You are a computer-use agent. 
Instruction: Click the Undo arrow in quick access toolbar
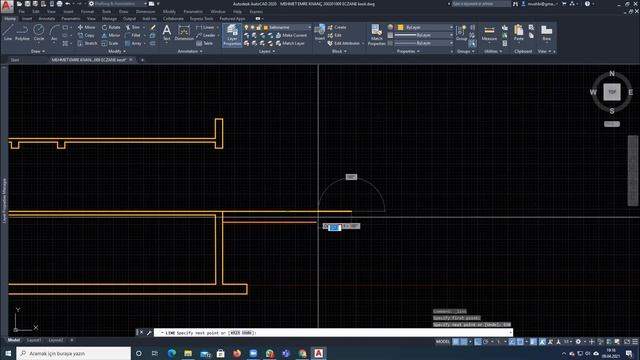[x=68, y=4]
